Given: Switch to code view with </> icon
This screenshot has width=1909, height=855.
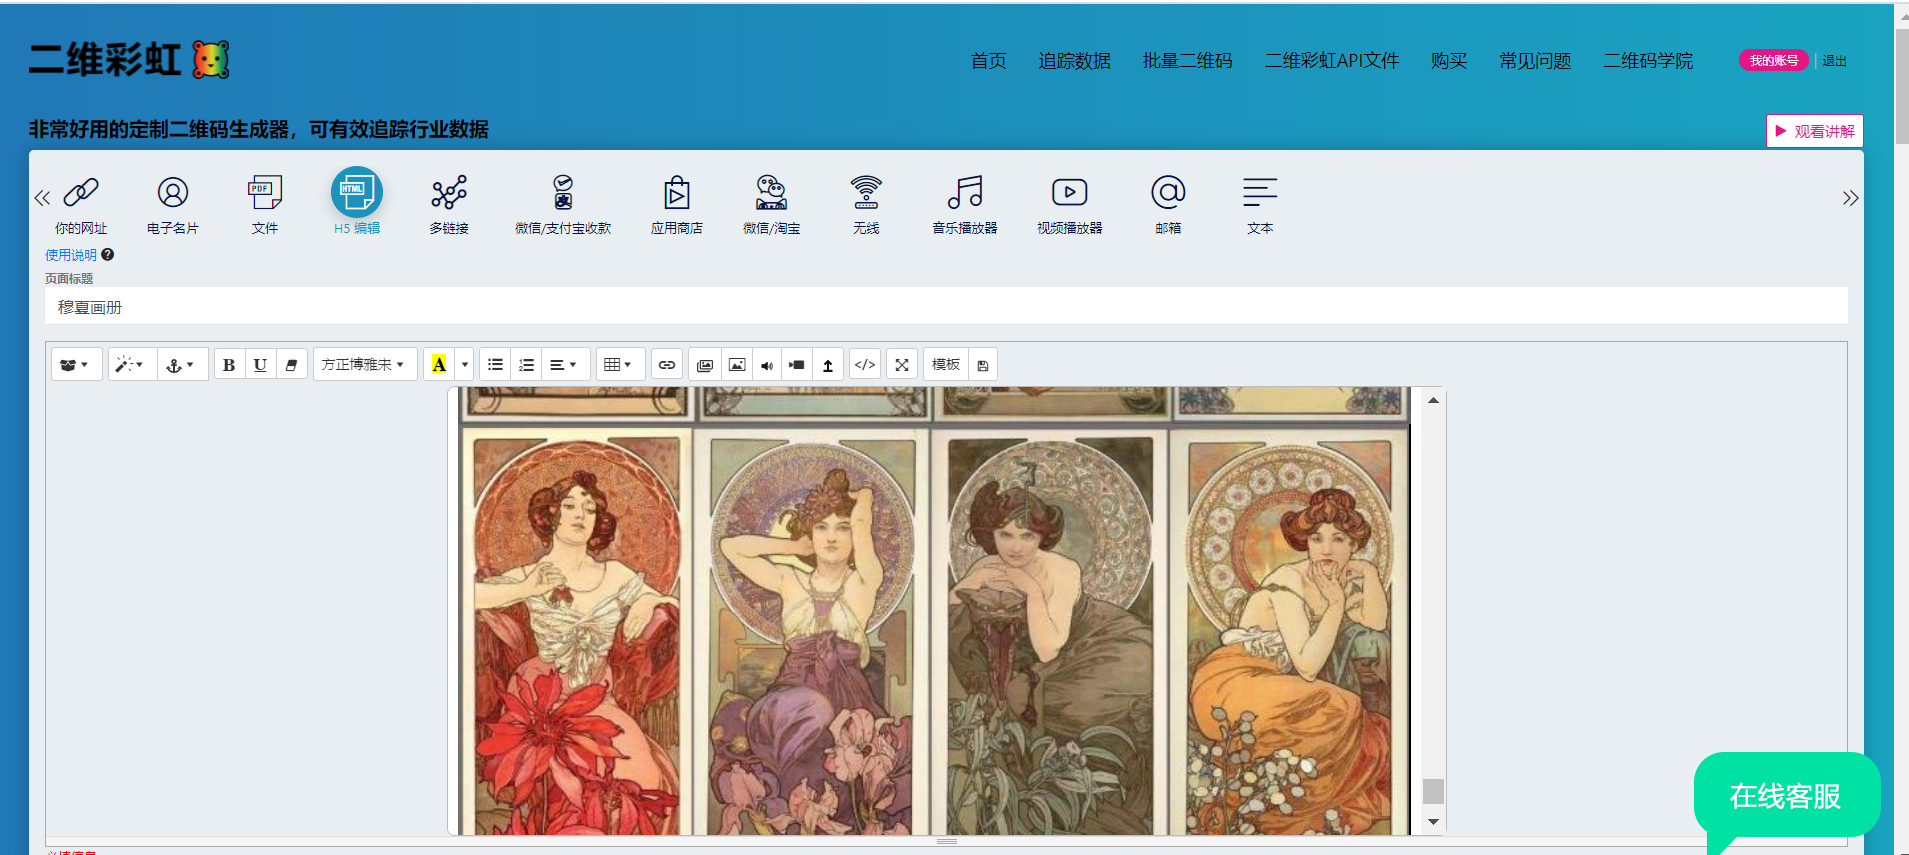Looking at the screenshot, I should [x=865, y=365].
